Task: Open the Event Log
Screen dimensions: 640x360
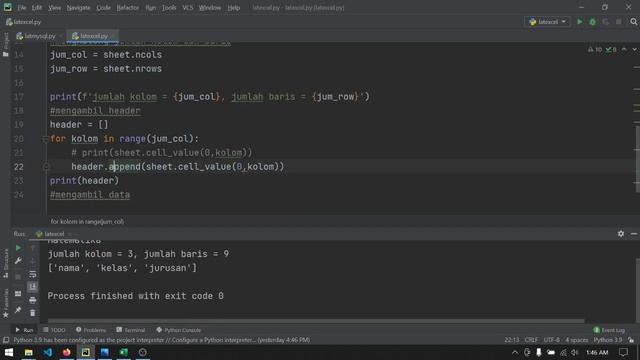Action: pyautogui.click(x=609, y=330)
